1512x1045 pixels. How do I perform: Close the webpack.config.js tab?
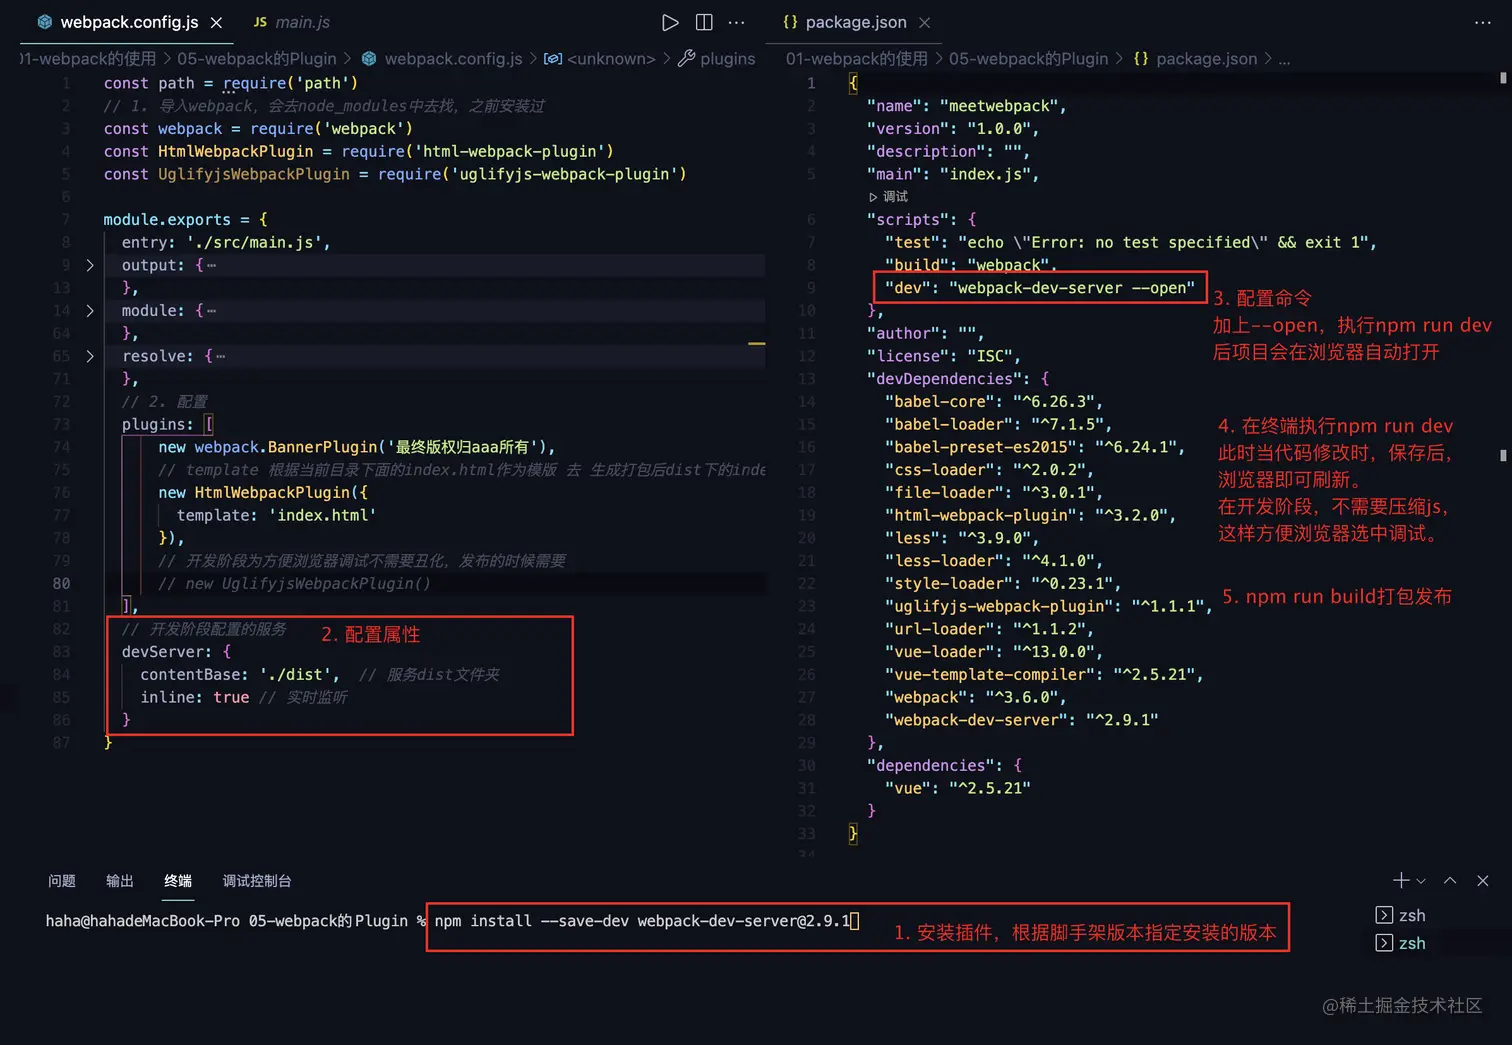point(217,22)
